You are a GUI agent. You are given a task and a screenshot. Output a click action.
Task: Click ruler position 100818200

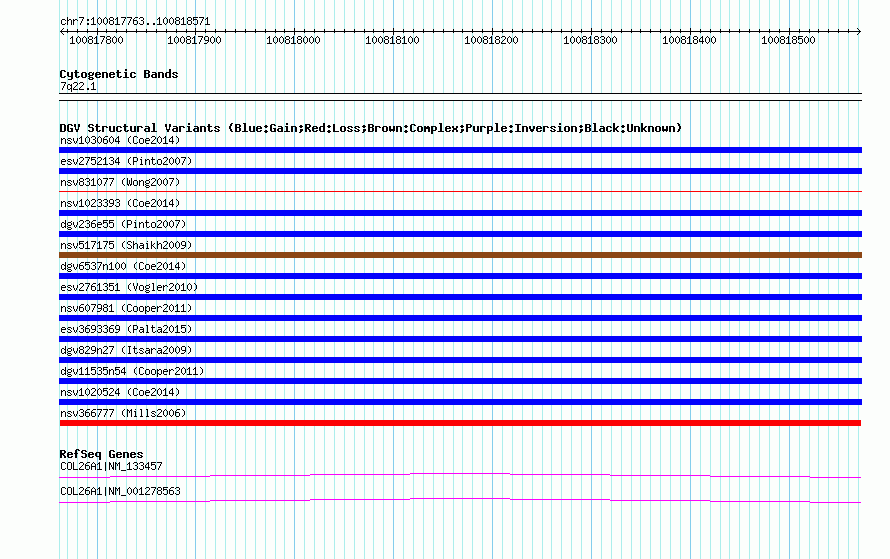(x=491, y=40)
